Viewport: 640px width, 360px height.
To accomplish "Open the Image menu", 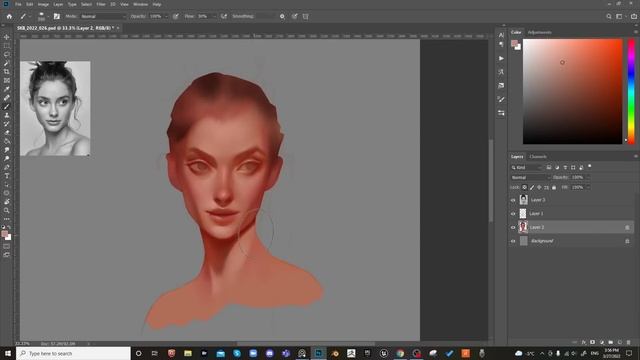I will (43, 4).
